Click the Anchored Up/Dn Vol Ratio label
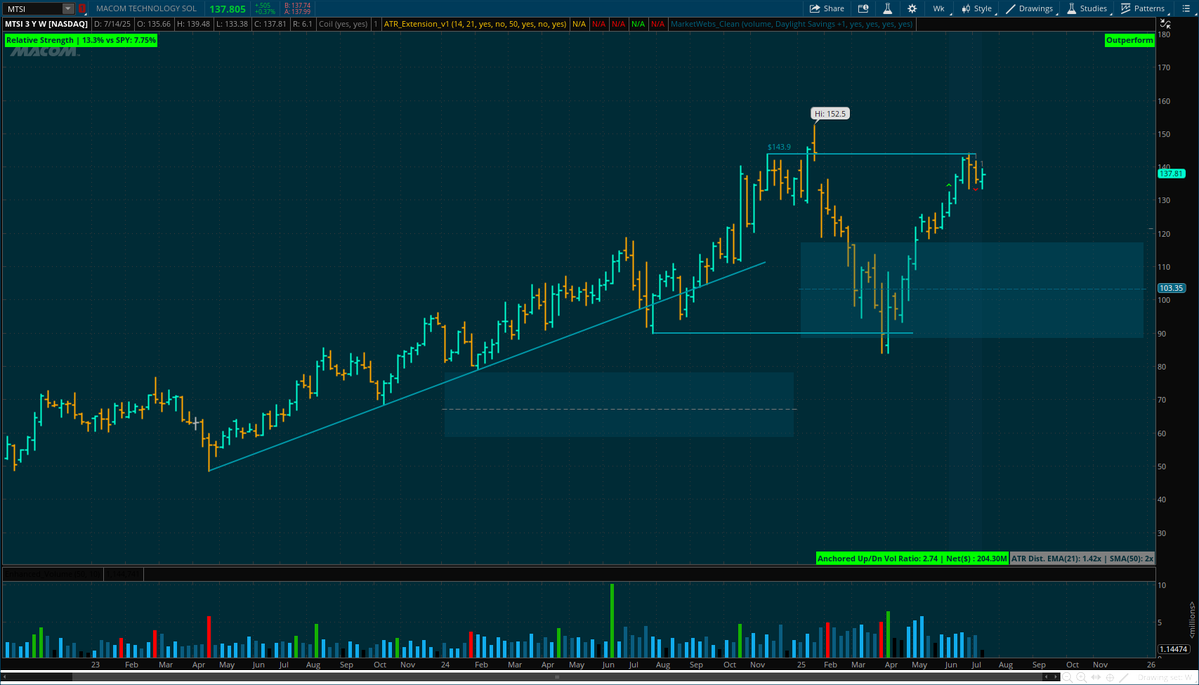1199x685 pixels. [x=912, y=559]
